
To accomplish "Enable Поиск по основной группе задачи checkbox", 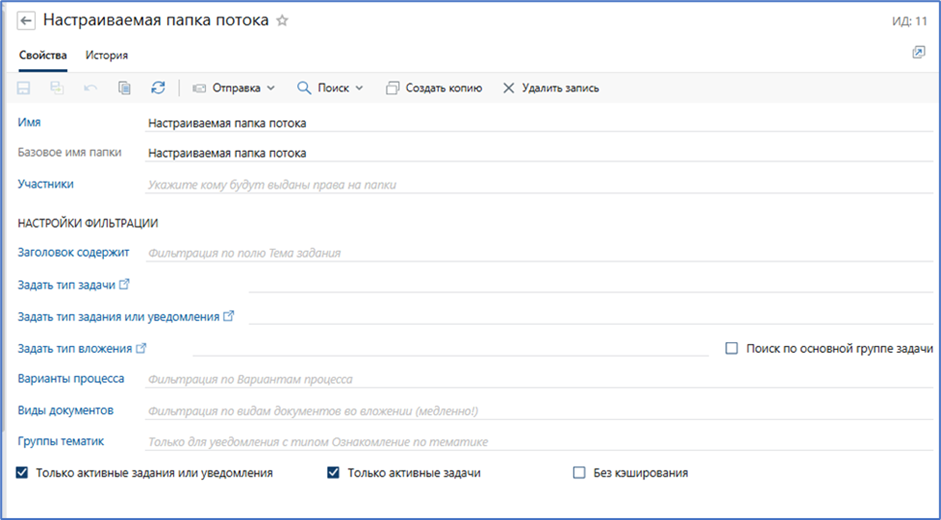I will 731,348.
